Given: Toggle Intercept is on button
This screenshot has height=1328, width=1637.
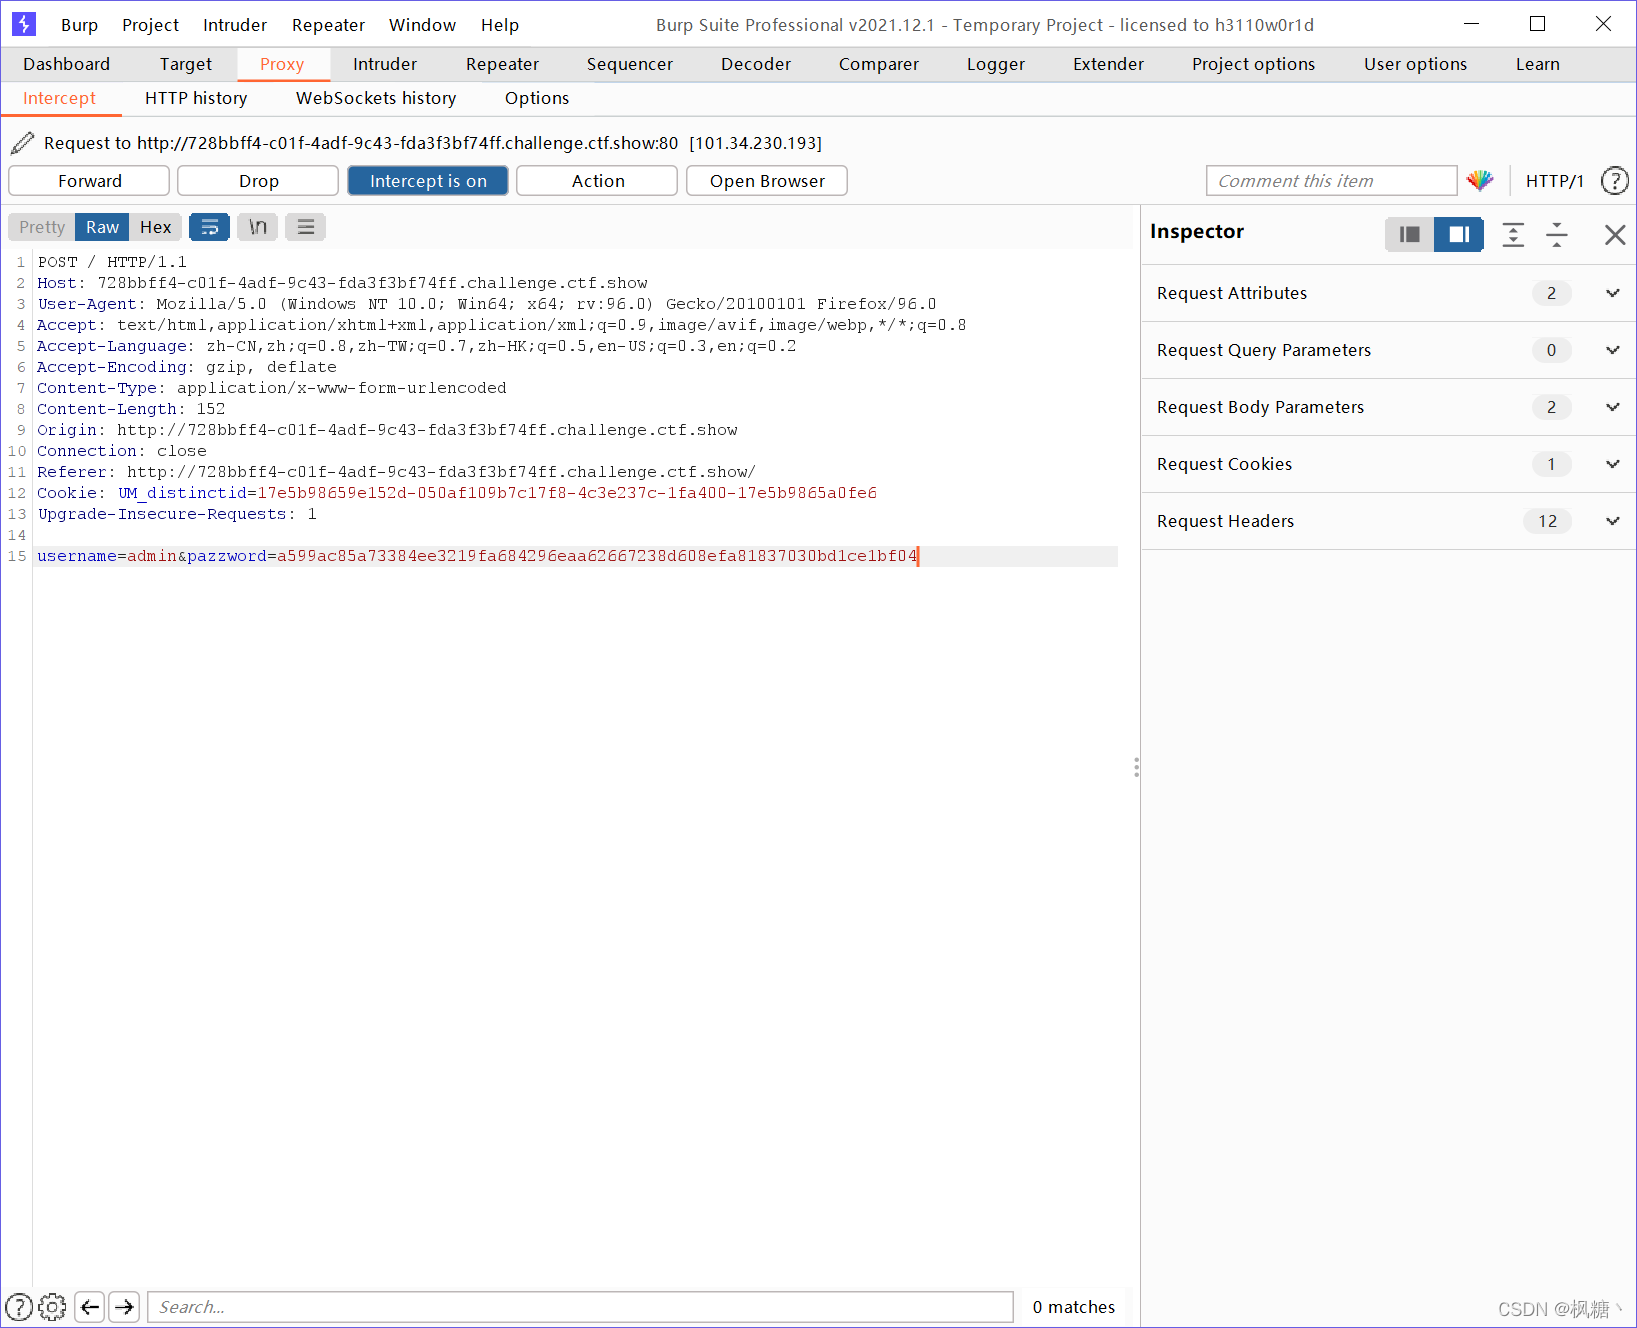Looking at the screenshot, I should click(428, 181).
